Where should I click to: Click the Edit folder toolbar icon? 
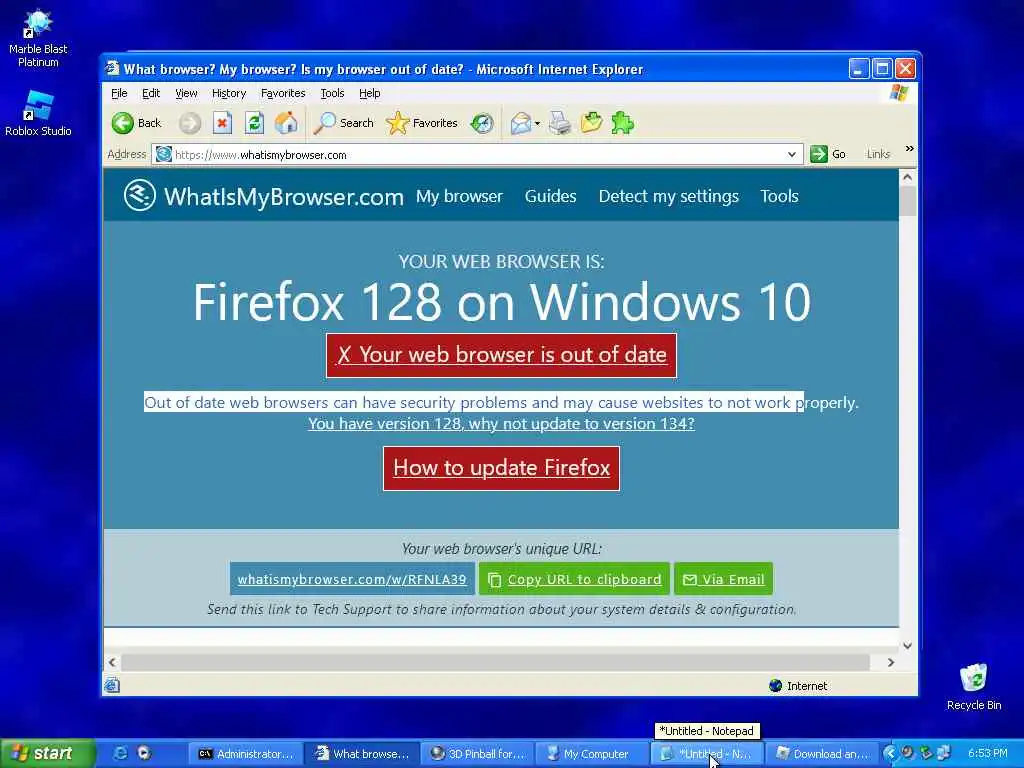click(591, 123)
